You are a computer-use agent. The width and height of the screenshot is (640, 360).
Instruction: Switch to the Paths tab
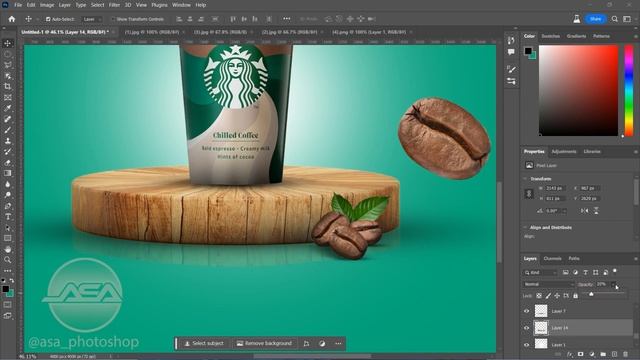(574, 259)
